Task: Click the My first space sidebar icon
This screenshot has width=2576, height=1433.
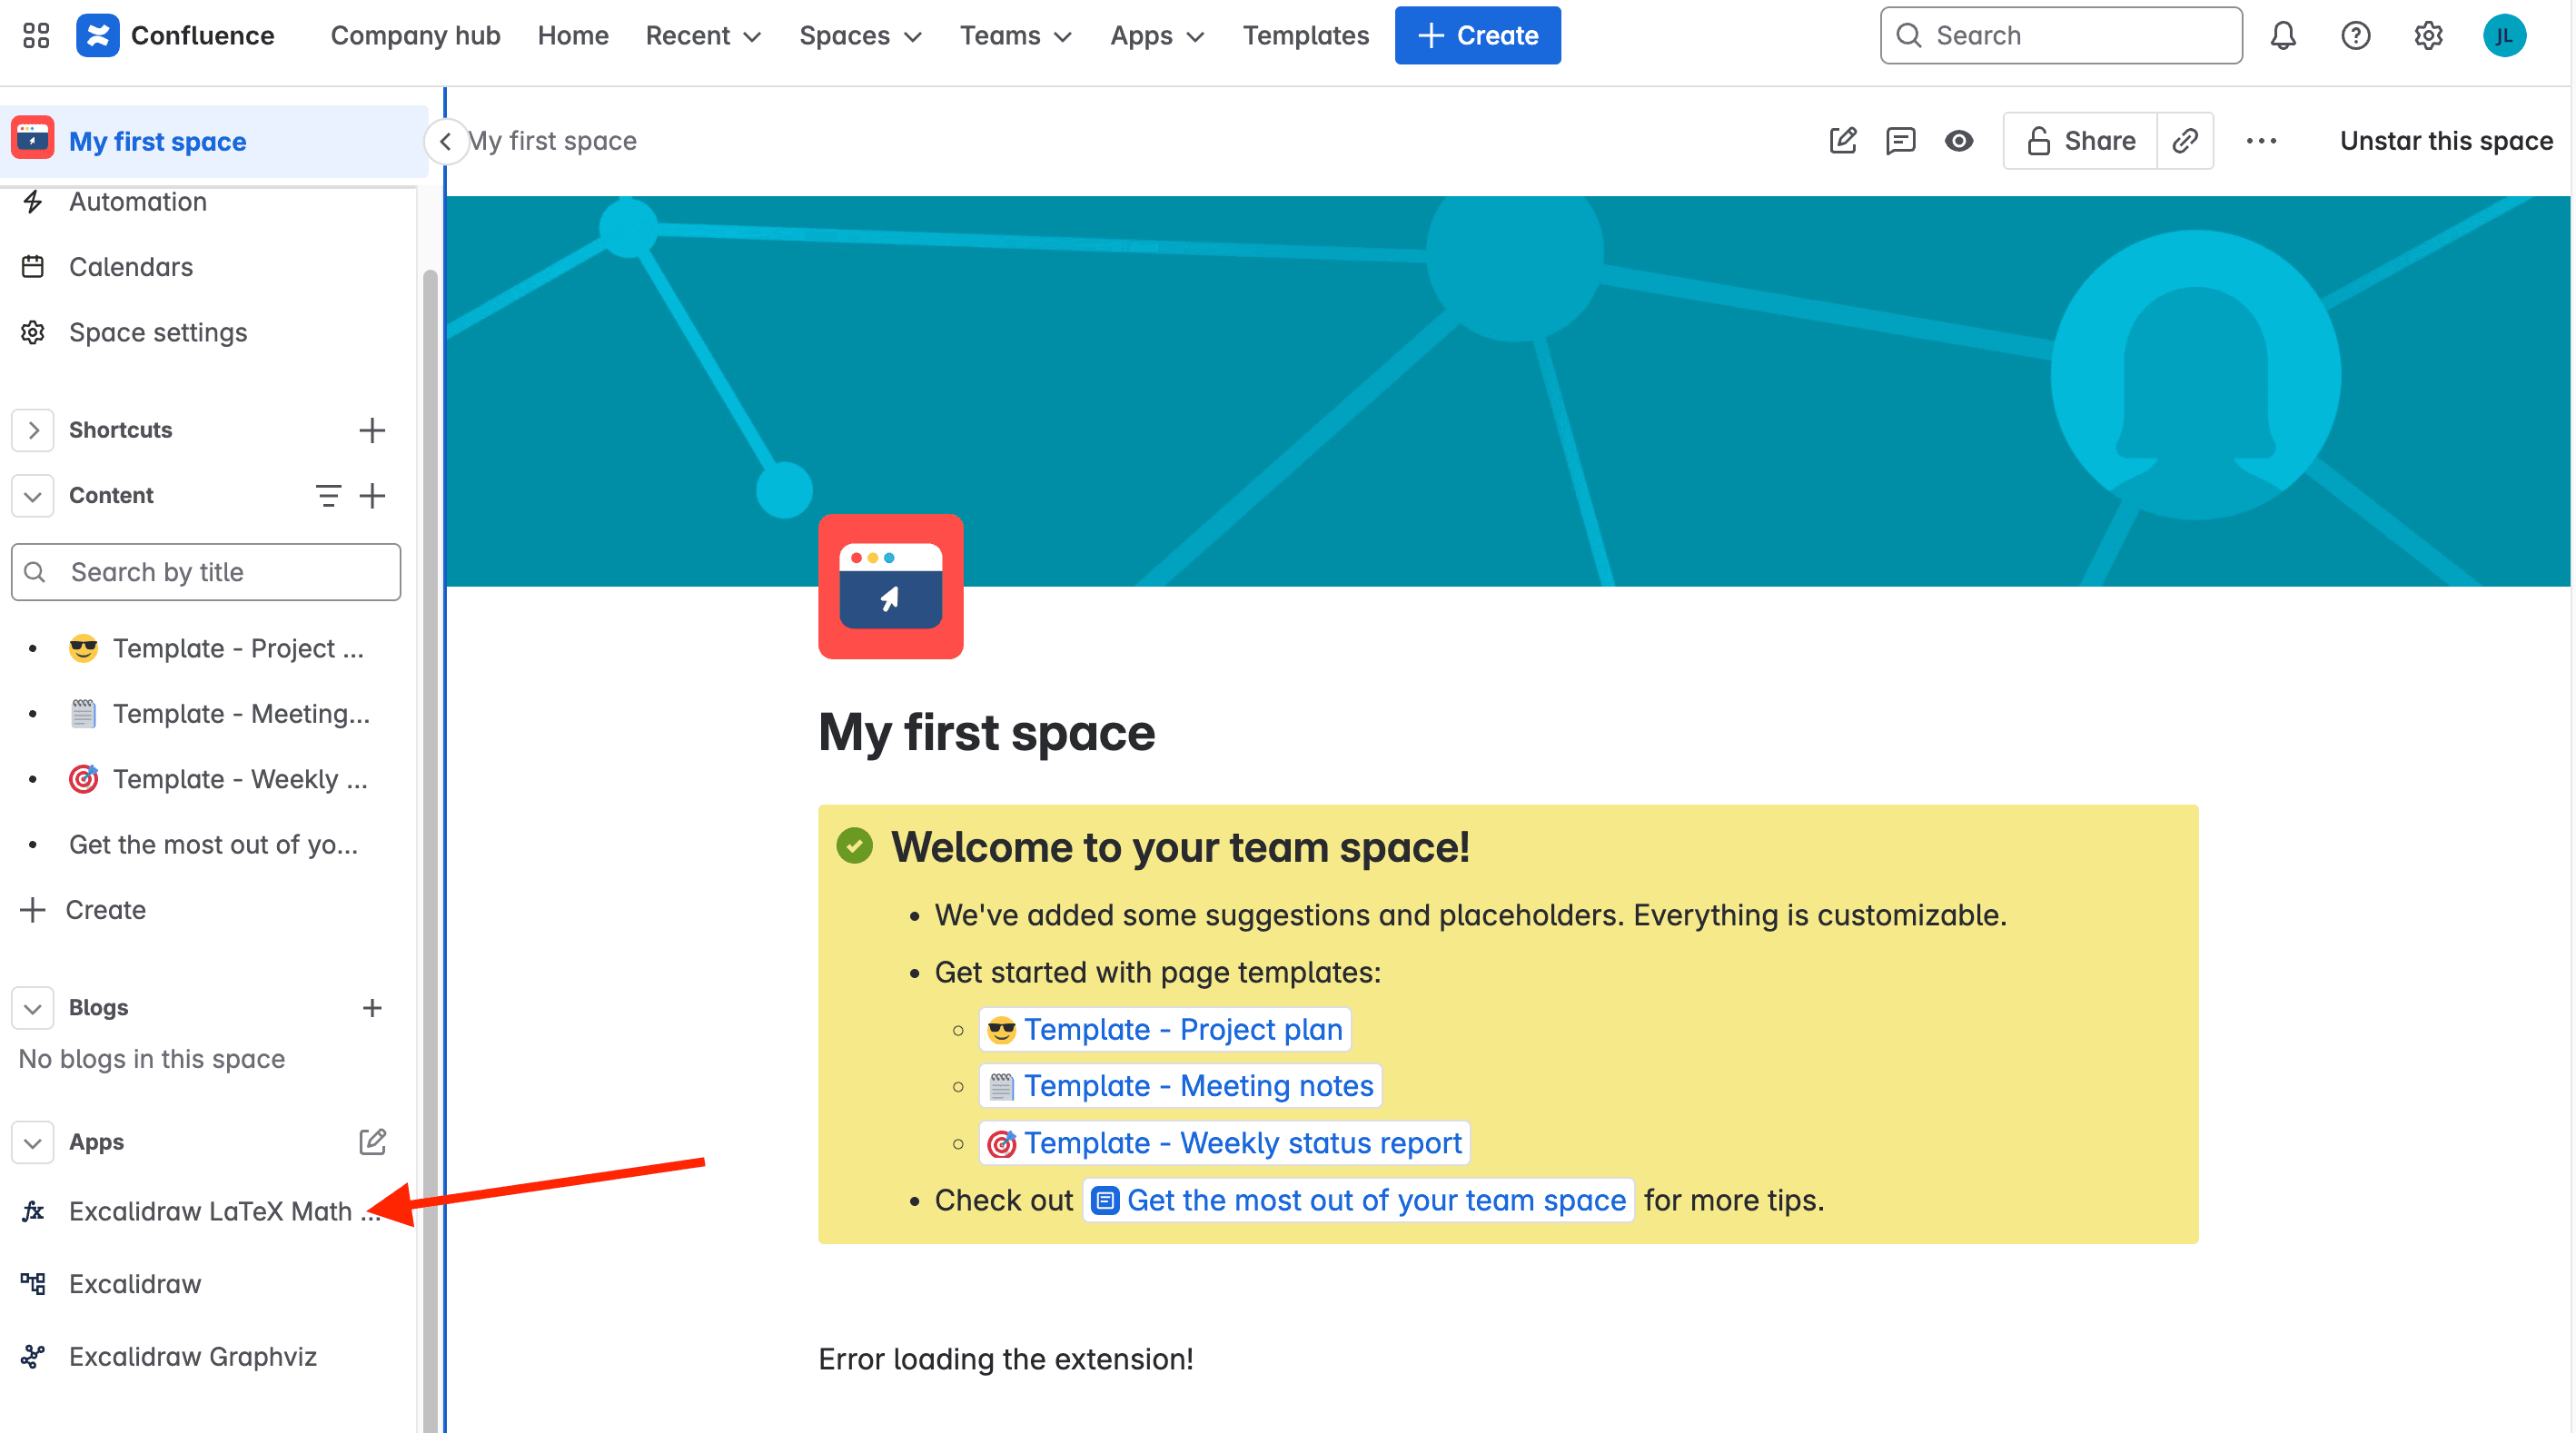Action: (x=32, y=138)
